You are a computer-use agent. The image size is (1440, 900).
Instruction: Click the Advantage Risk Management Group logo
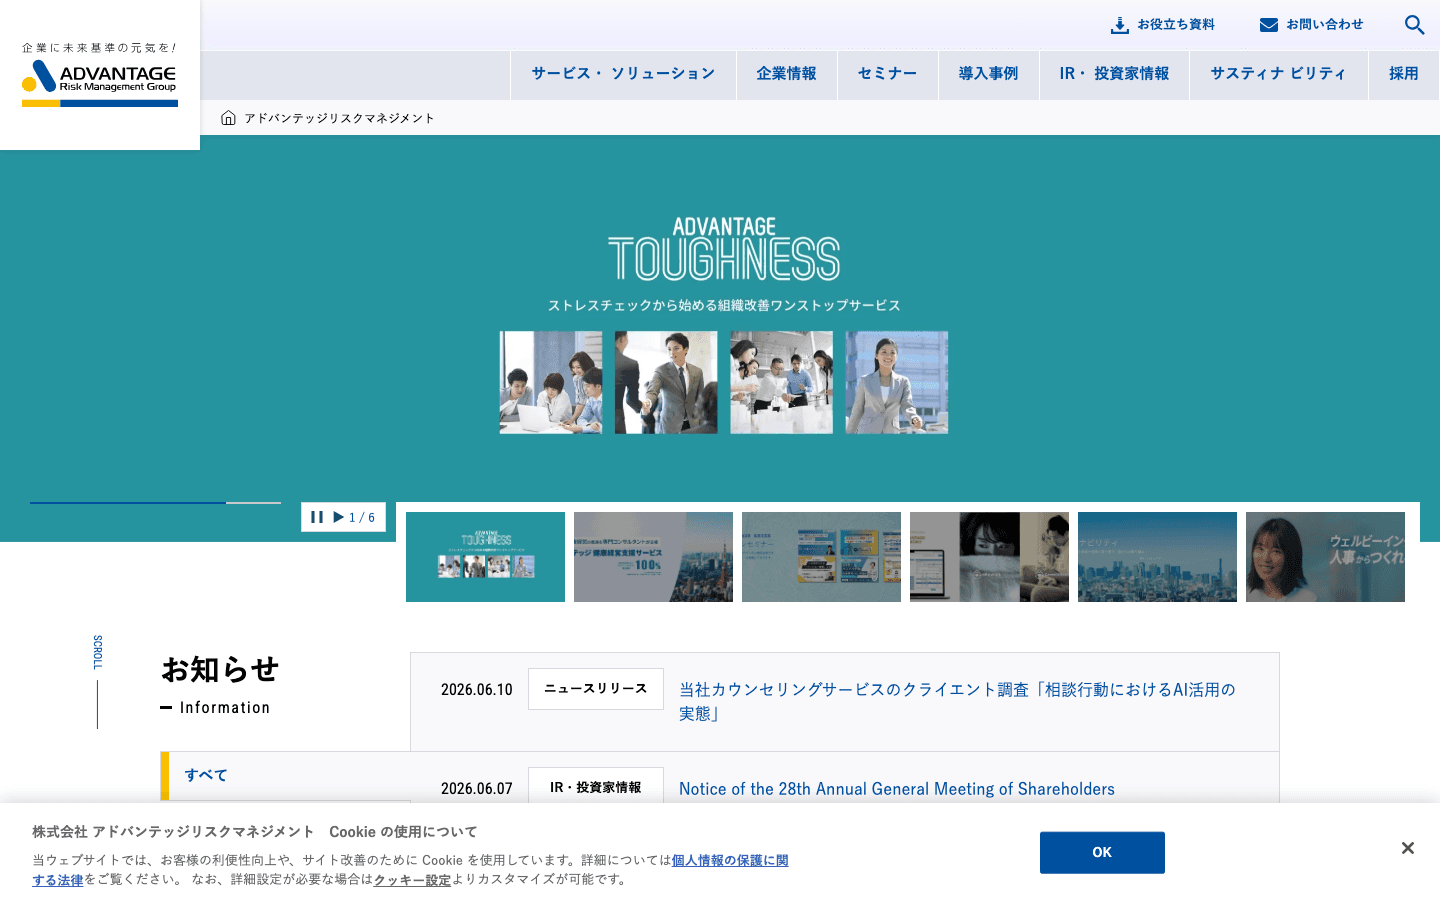point(100,75)
